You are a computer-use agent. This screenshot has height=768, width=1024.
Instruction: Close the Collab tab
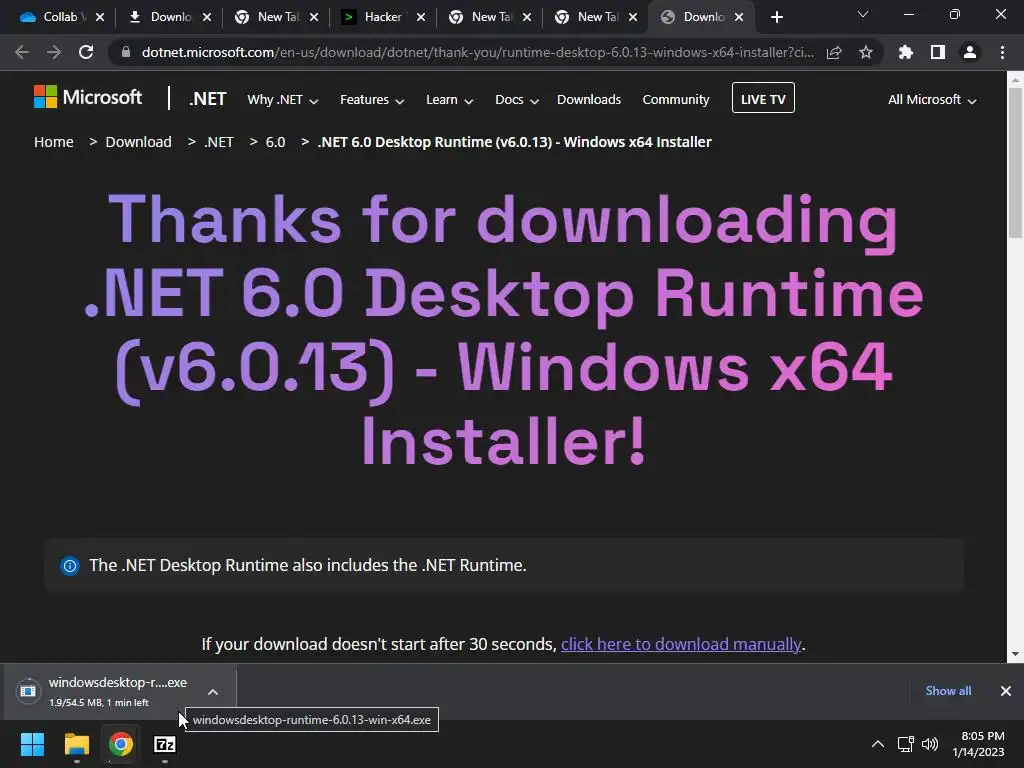tap(100, 18)
